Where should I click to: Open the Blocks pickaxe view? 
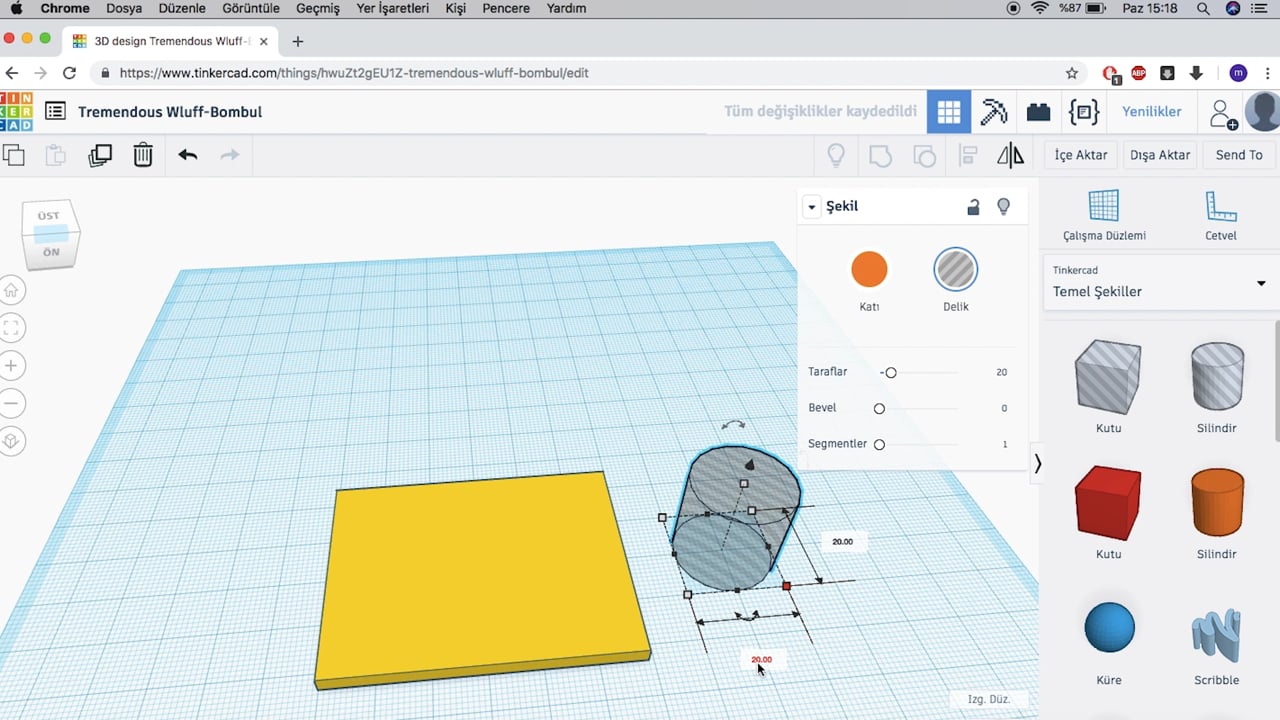(x=993, y=112)
